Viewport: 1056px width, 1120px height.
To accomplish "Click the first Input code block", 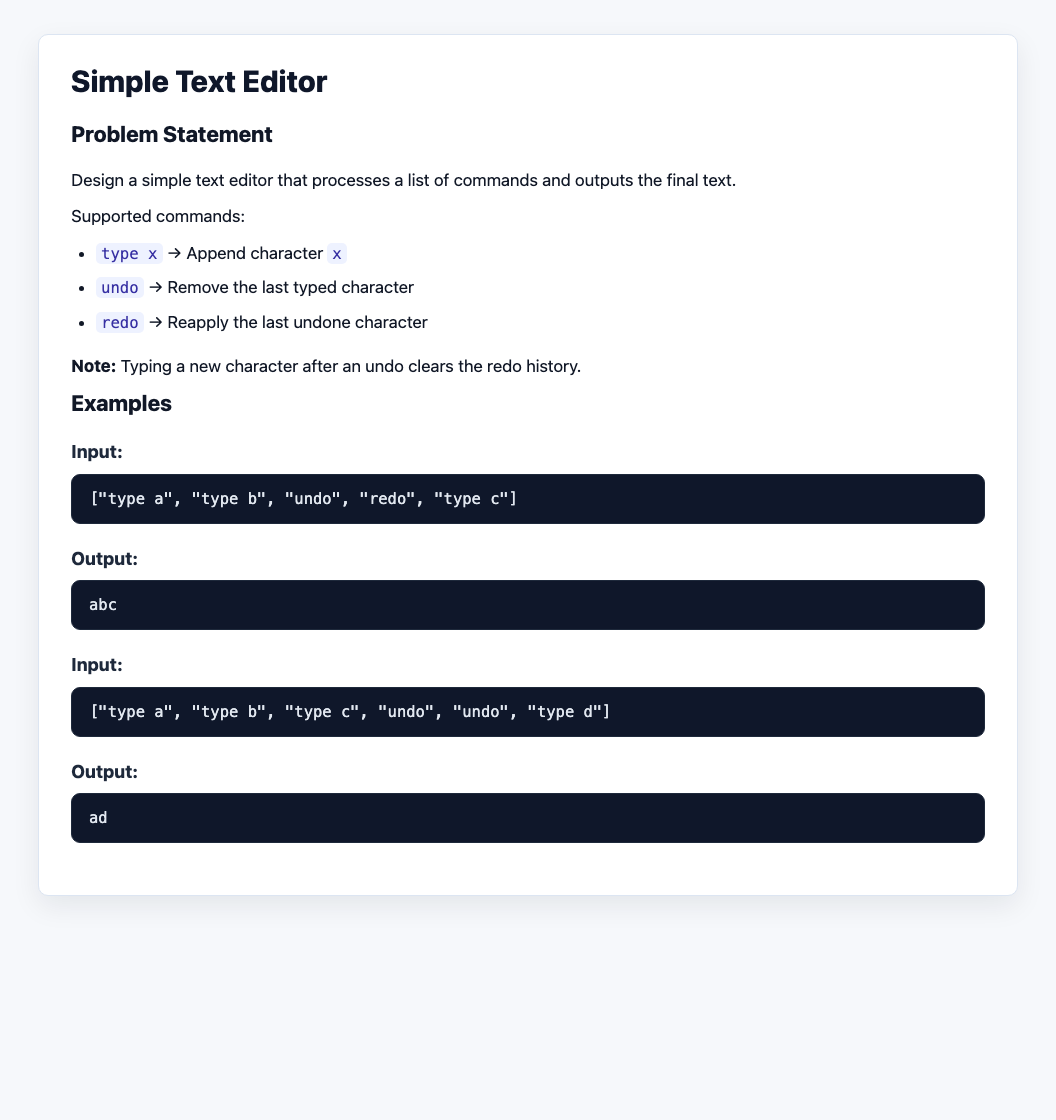I will [528, 499].
